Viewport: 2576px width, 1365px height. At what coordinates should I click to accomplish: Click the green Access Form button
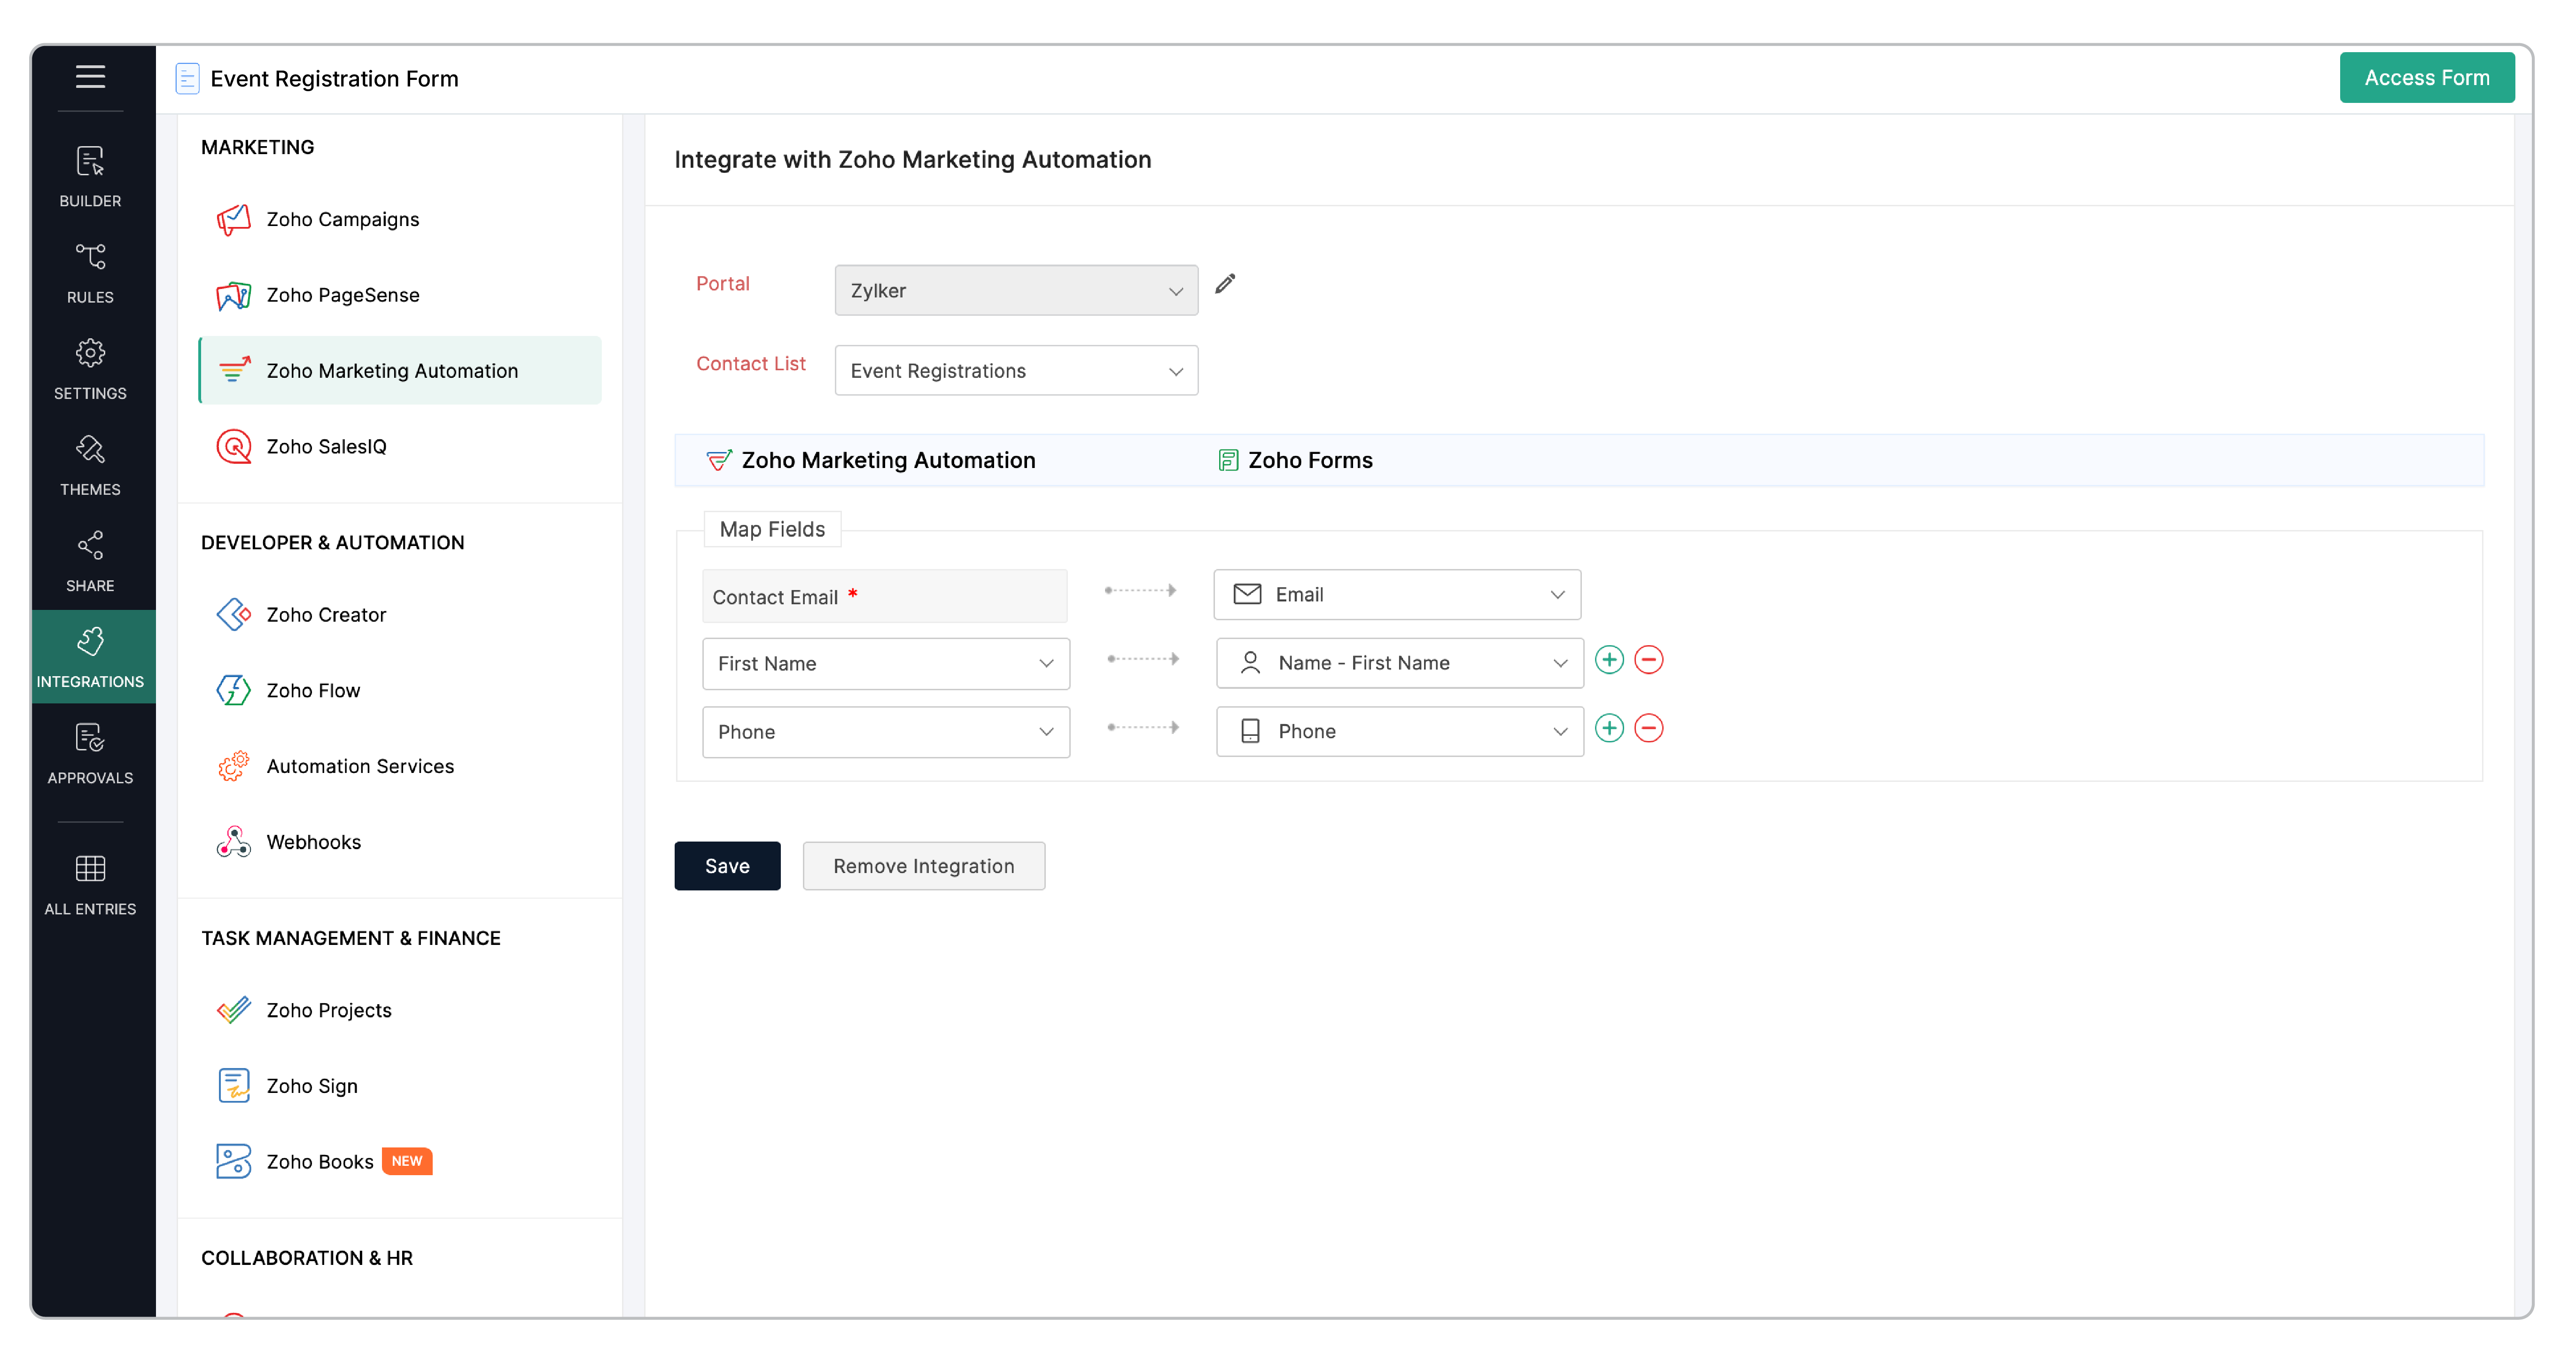(2426, 78)
